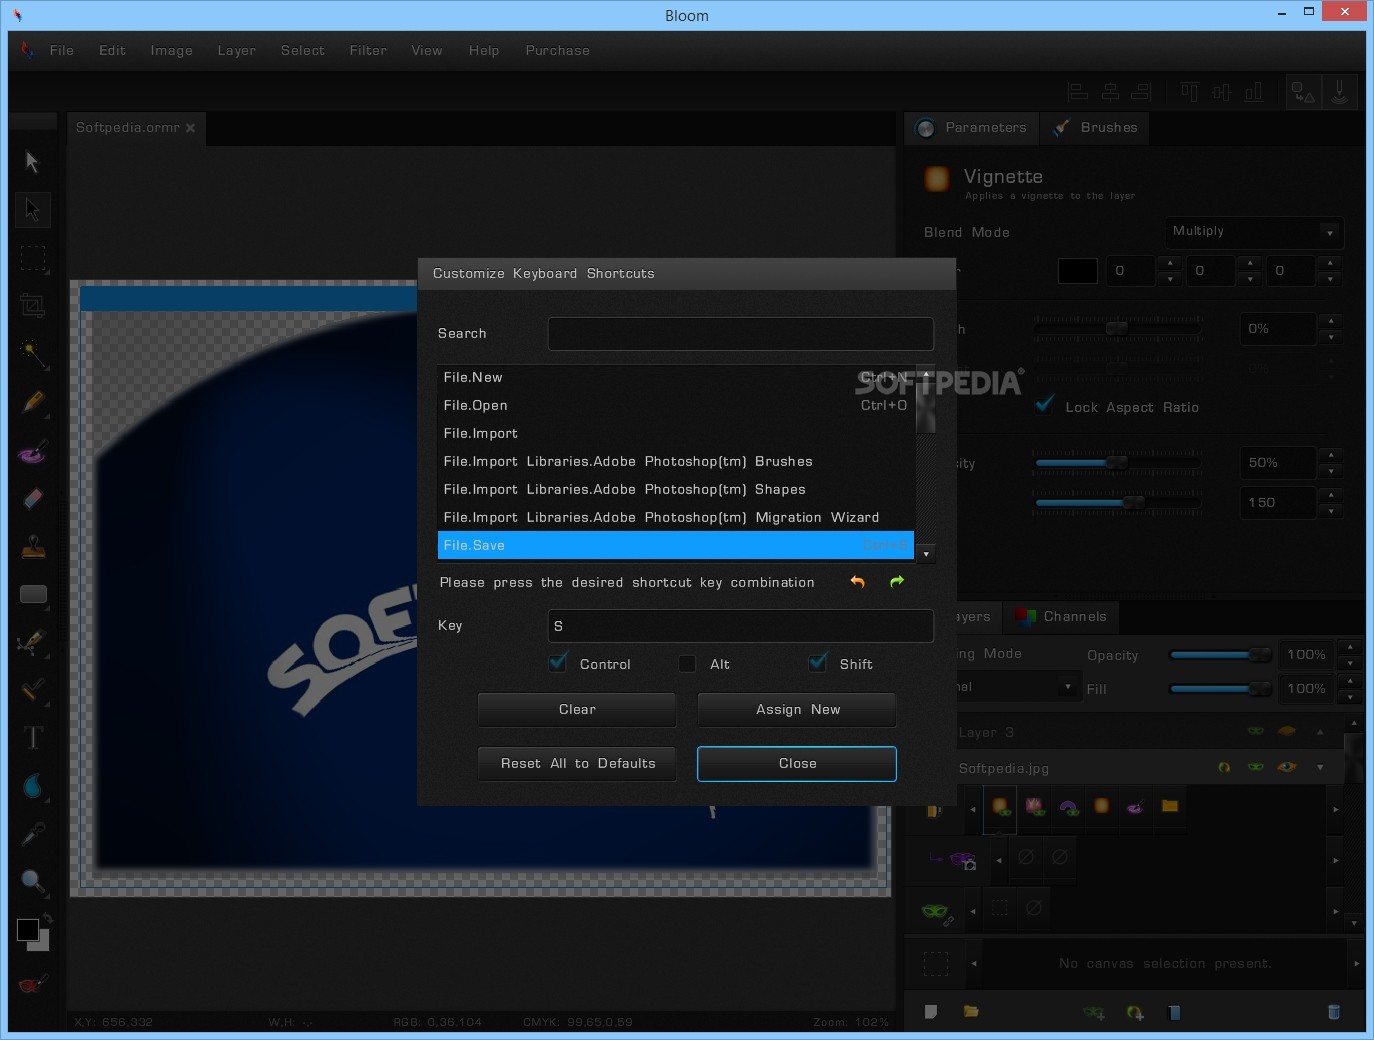Toggle the Shift modifier checkbox
Image resolution: width=1374 pixels, height=1040 pixels.
818,663
